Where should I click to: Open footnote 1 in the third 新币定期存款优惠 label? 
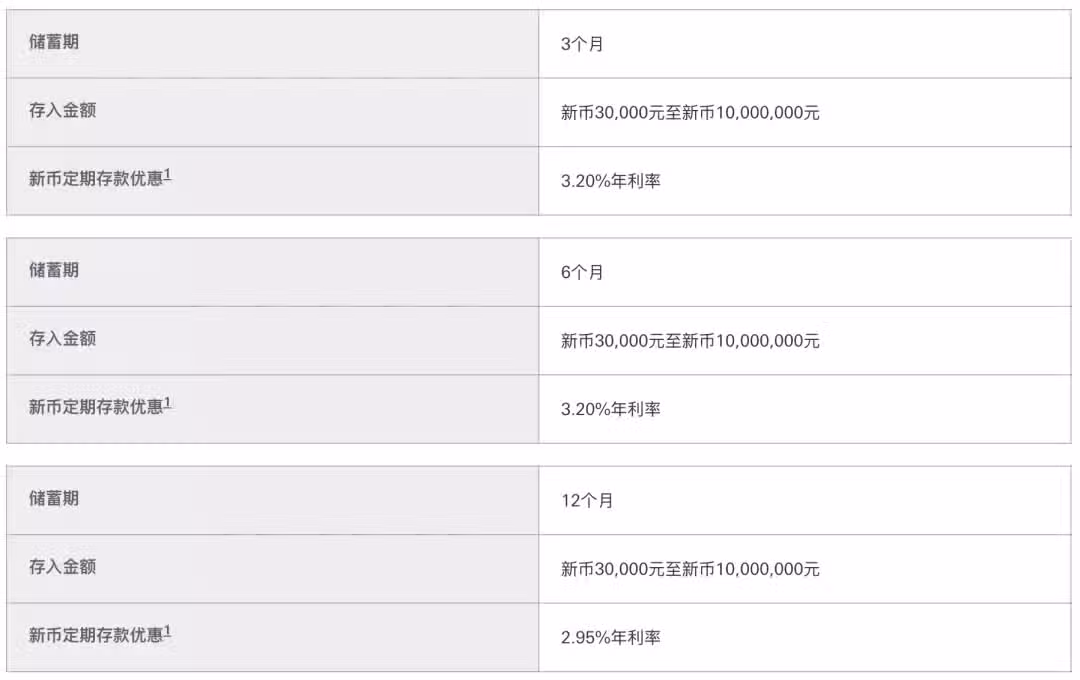(167, 631)
